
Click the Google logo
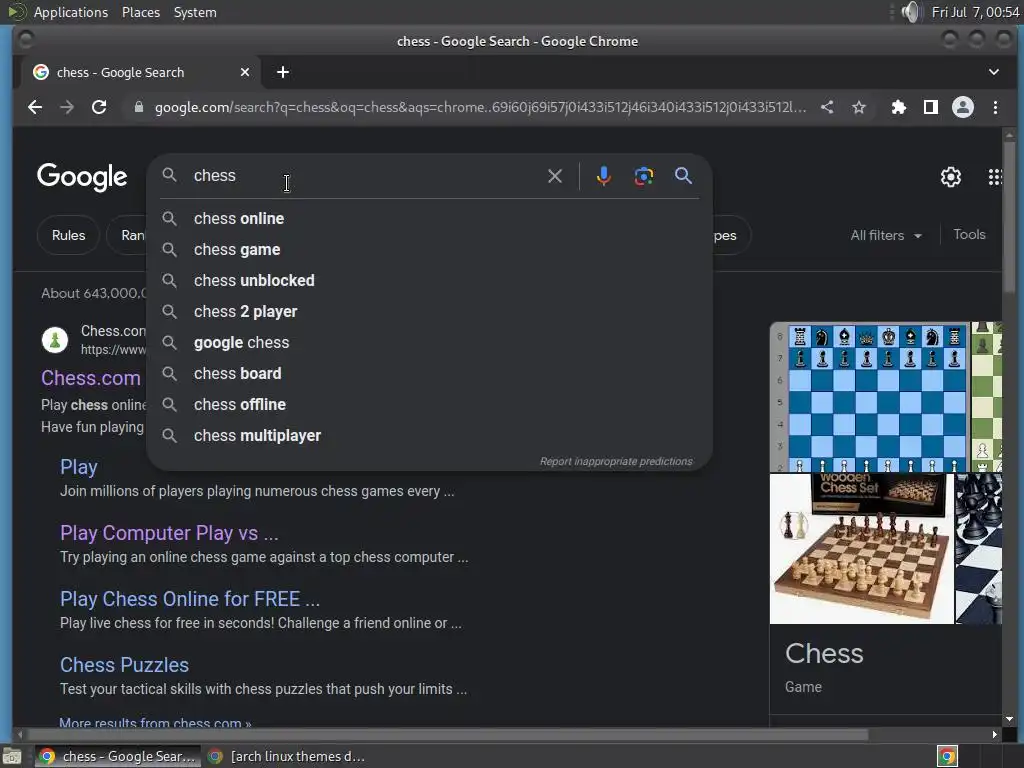82,176
